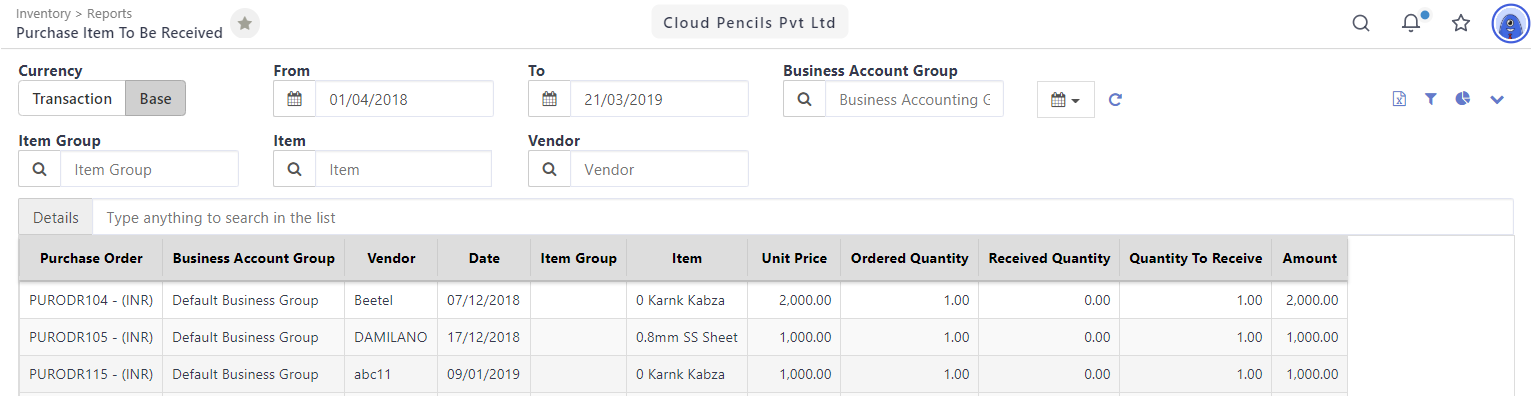Image resolution: width=1532 pixels, height=397 pixels.
Task: Export report to Excel icon
Action: click(1400, 99)
